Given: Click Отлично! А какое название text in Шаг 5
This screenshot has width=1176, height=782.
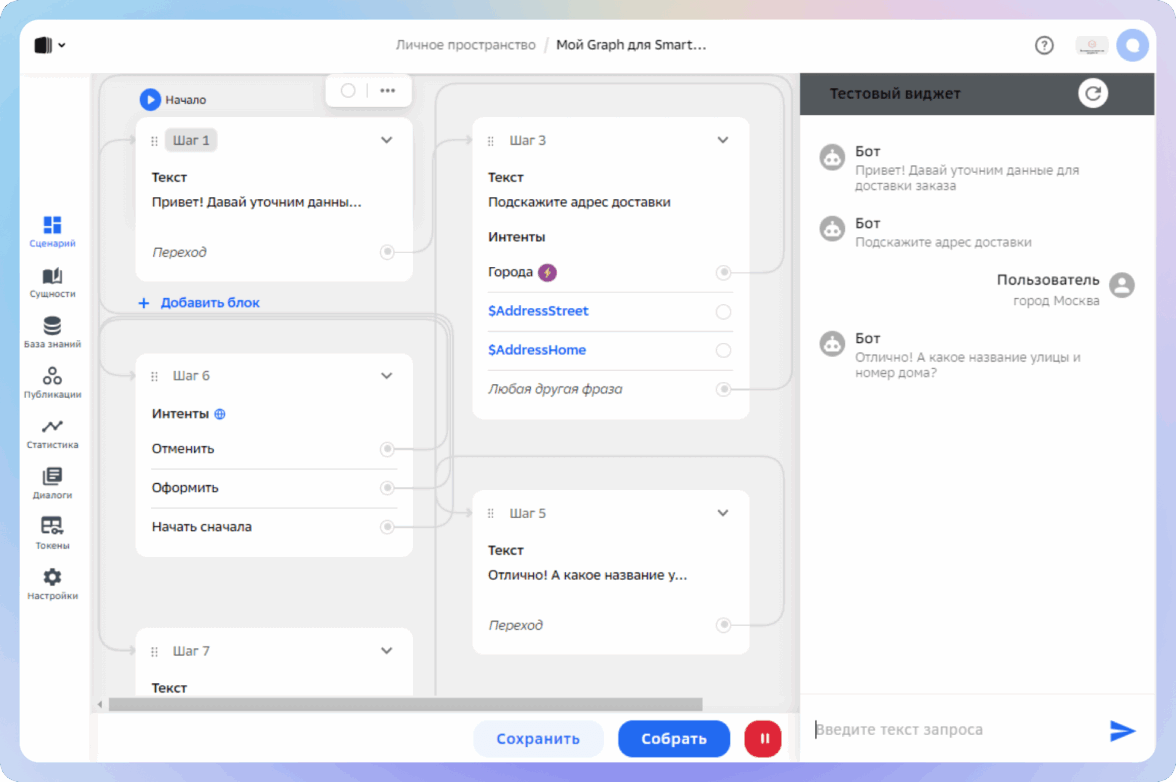Looking at the screenshot, I should [x=587, y=575].
